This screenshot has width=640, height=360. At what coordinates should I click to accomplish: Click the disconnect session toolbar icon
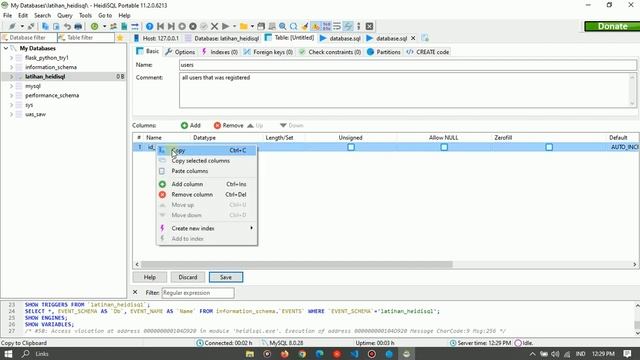click(31, 26)
